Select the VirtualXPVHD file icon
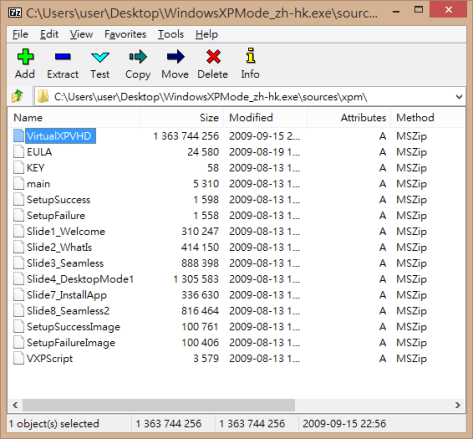This screenshot has height=439, width=473. click(x=19, y=136)
